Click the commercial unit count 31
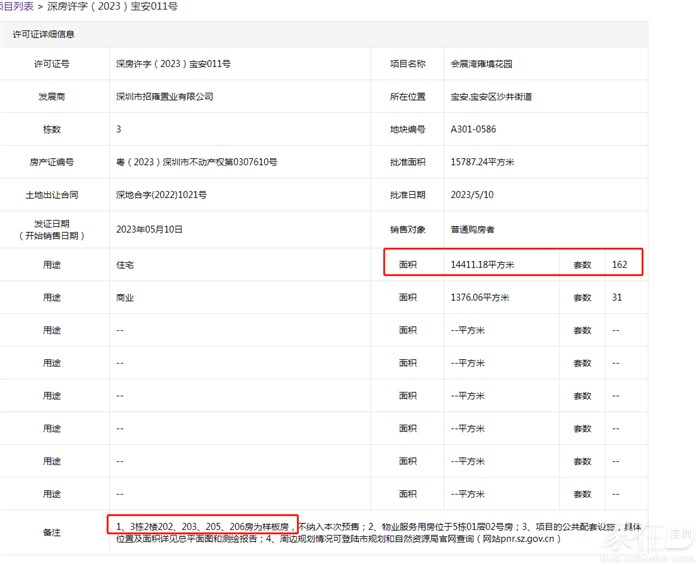This screenshot has height=565, width=700. (616, 298)
